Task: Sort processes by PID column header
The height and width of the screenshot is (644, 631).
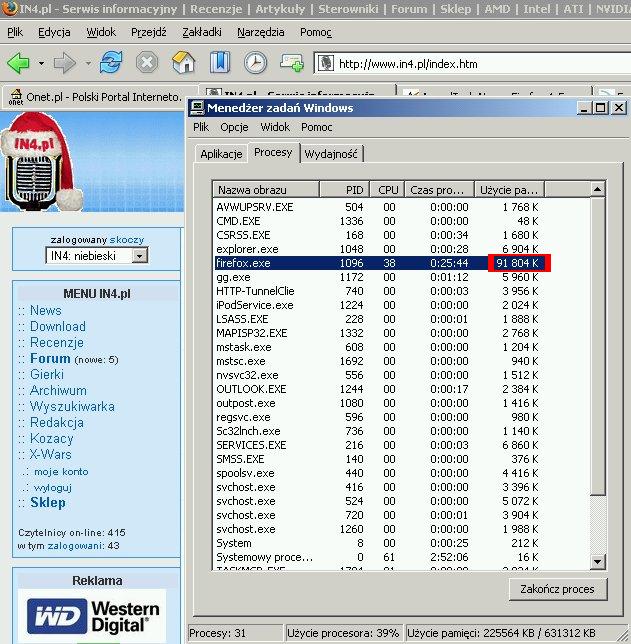Action: pos(344,190)
